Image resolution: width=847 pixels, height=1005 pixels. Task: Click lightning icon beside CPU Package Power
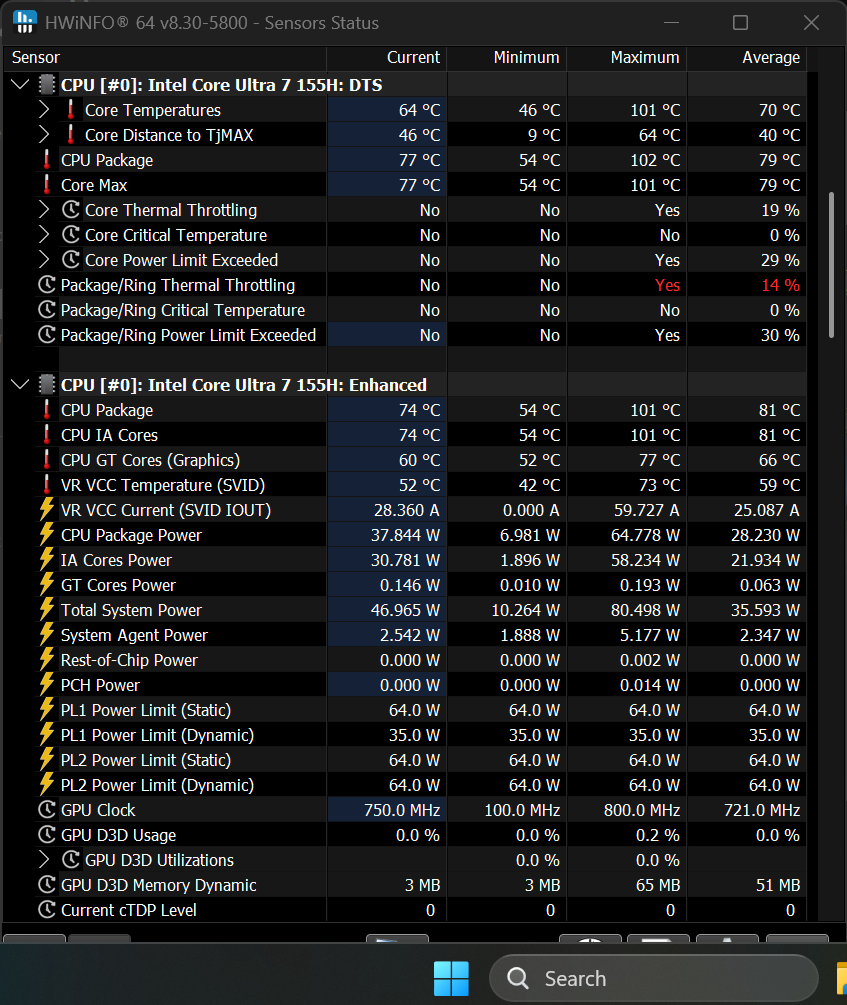tap(47, 535)
